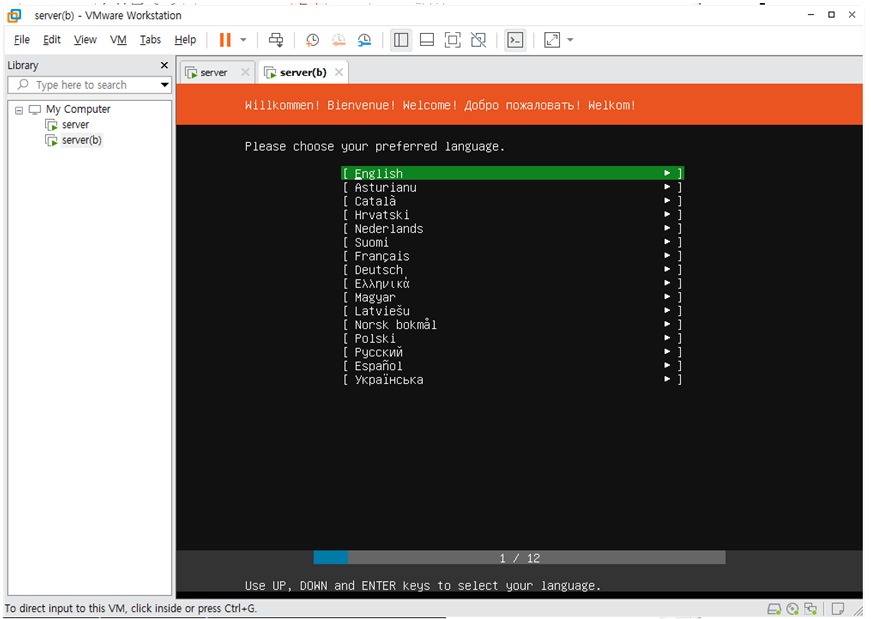Click the library search input field
This screenshot has width=871, height=619.
[x=83, y=84]
